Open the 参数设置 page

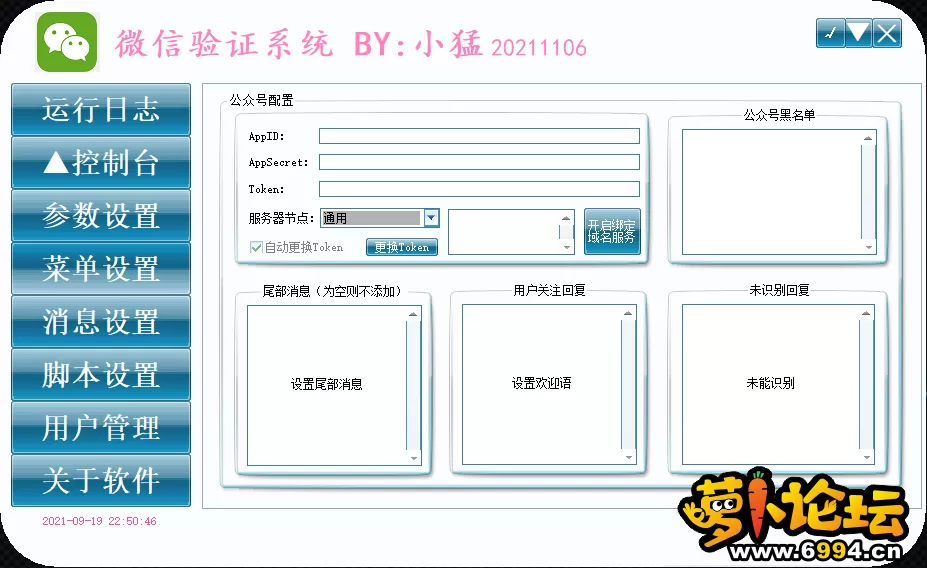101,215
